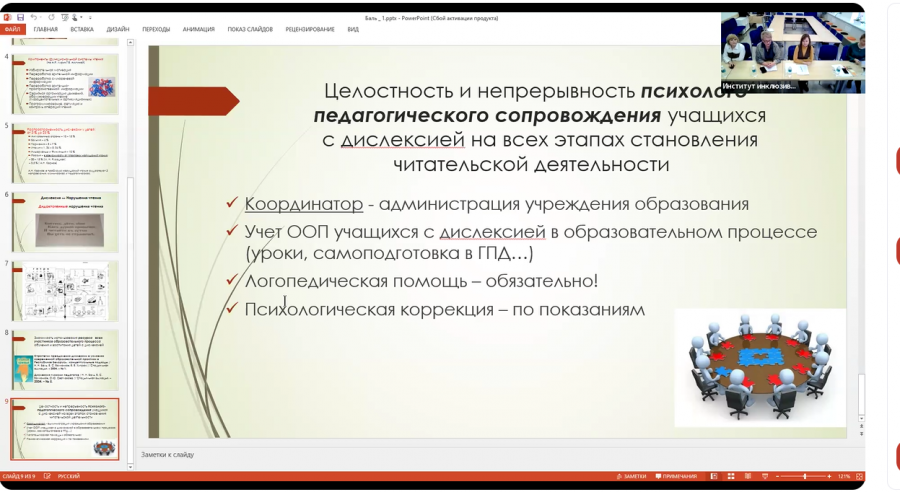Screen dimensions: 900x492
Task: Expand the undo history dropdown arrow
Action: click(40, 17)
